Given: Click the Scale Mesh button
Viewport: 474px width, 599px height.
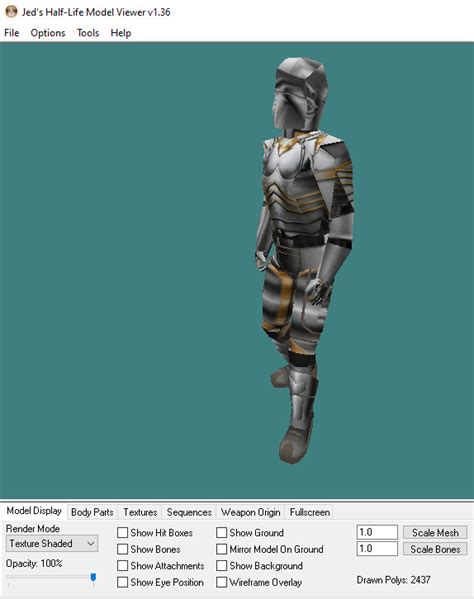Looking at the screenshot, I should (x=435, y=533).
